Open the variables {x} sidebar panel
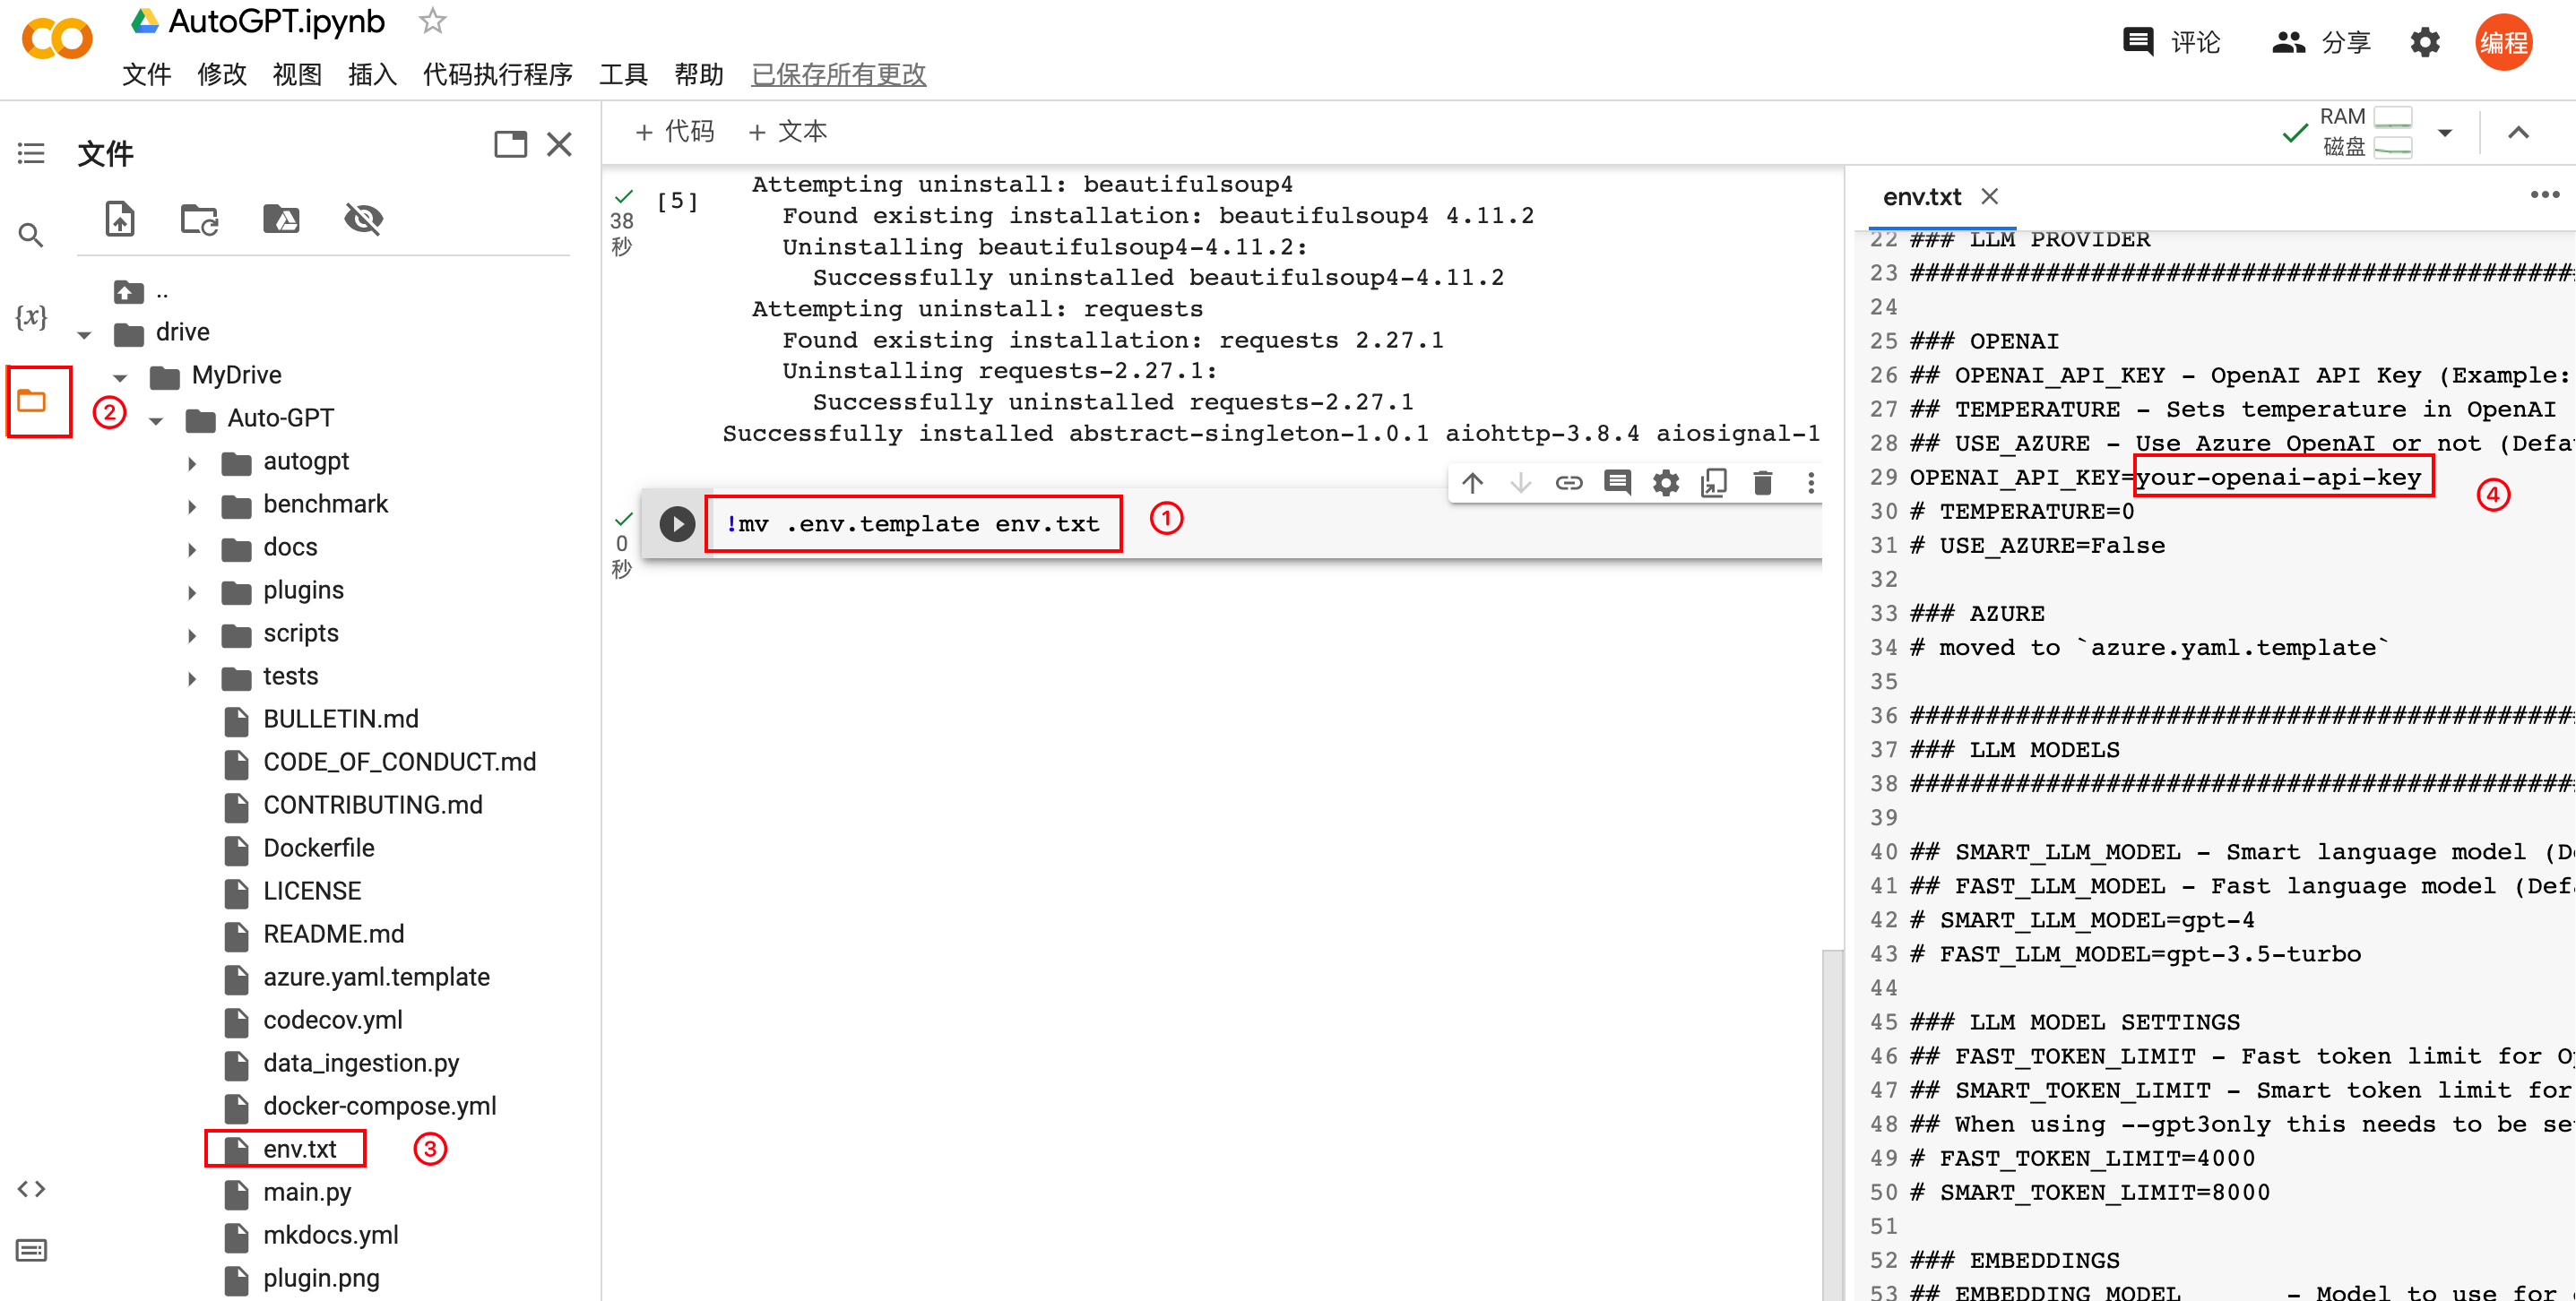The width and height of the screenshot is (2576, 1301). click(31, 317)
